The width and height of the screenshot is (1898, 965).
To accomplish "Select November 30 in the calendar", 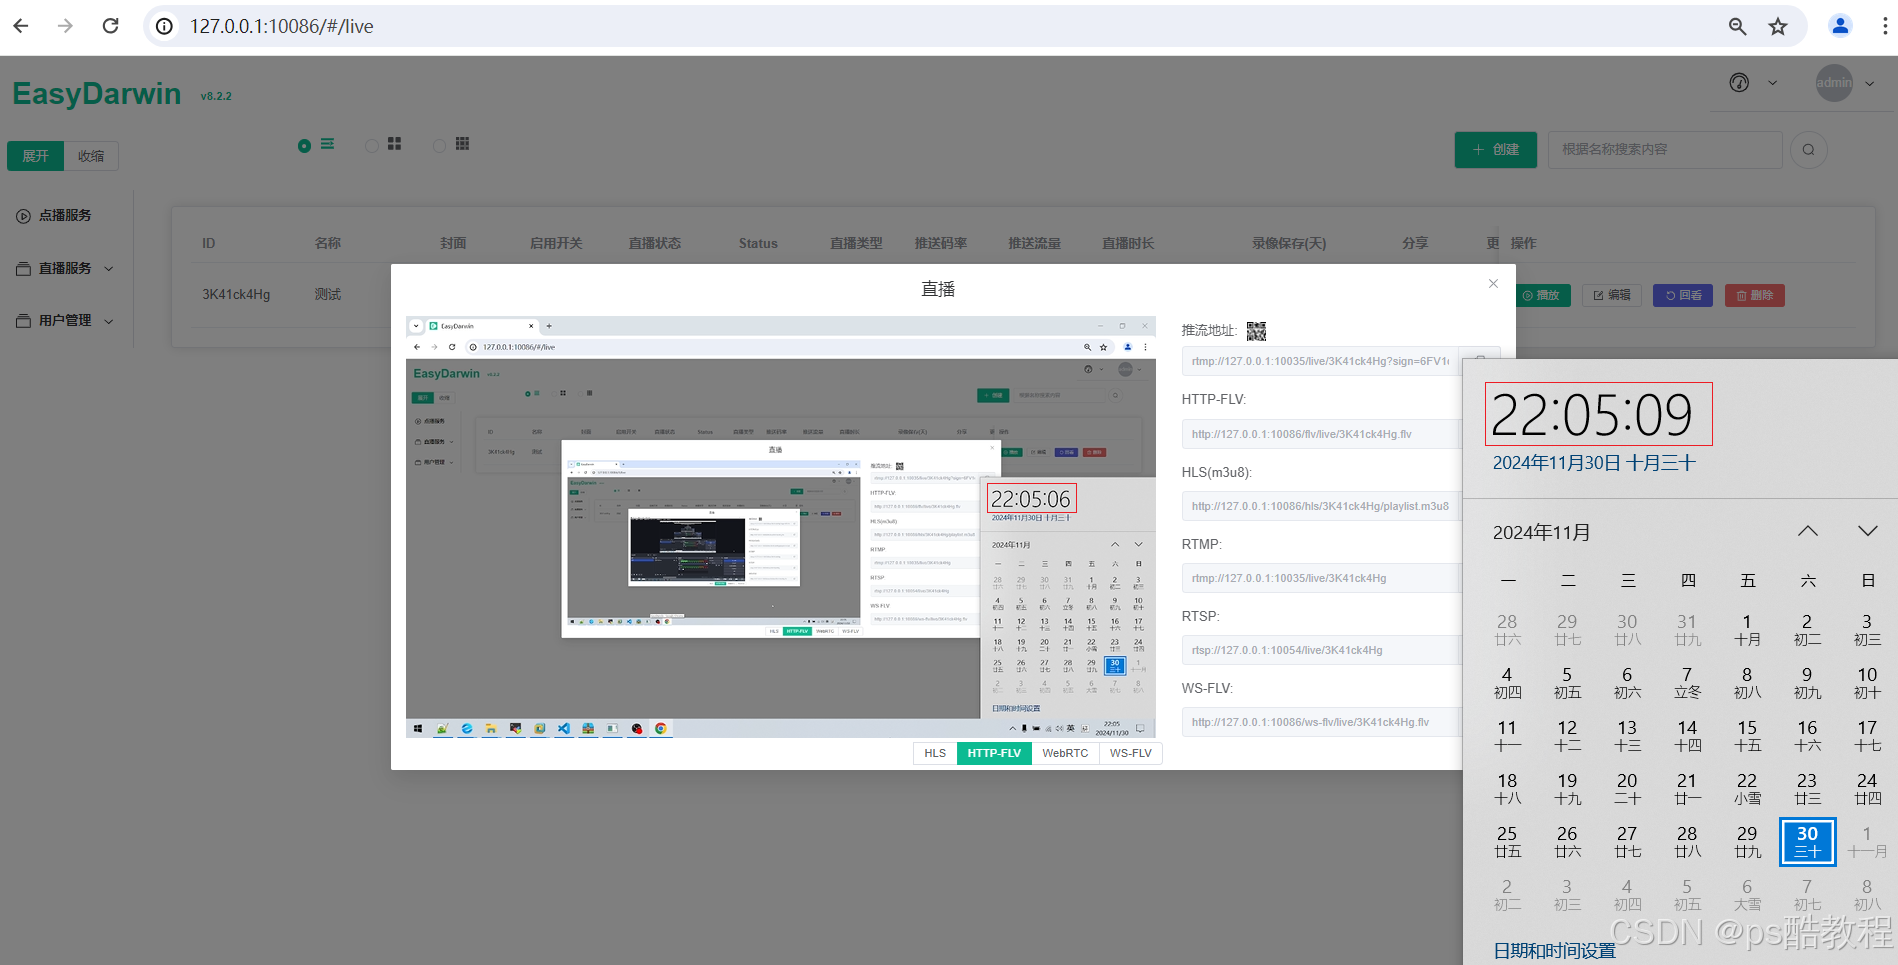I will 1807,842.
